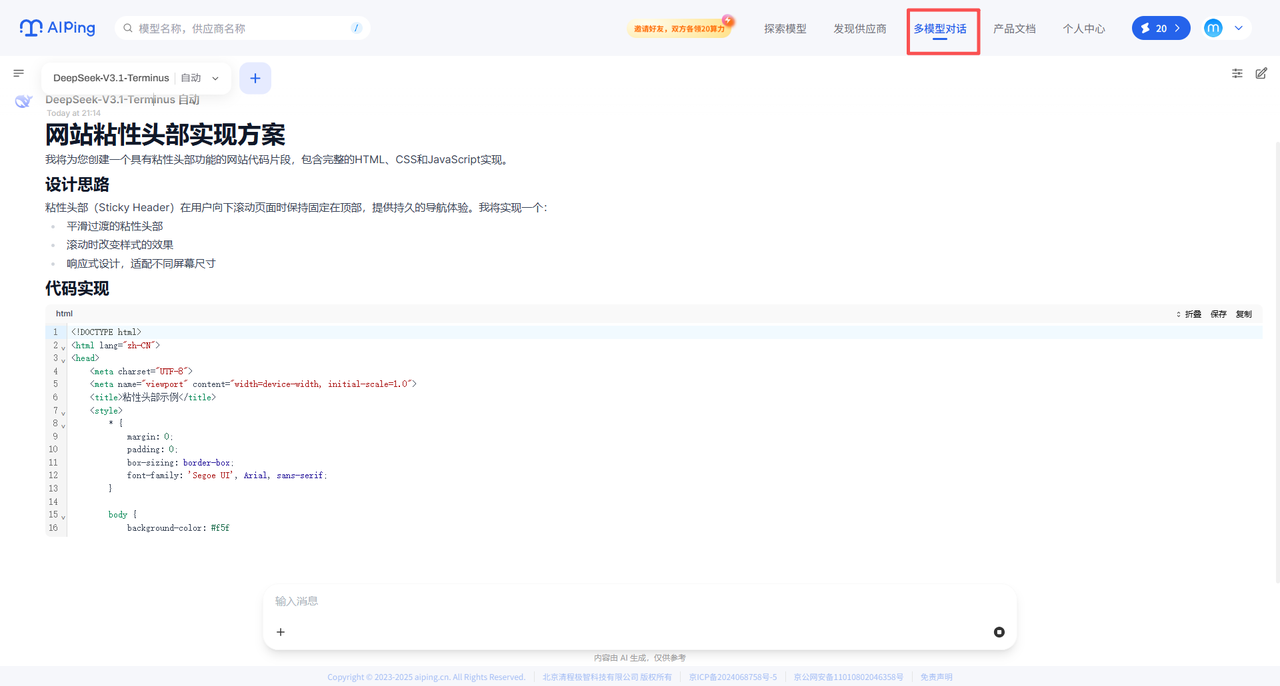Screen dimensions: 1280x686
Task: Open 京ICP备2024068758号-5 footer link
Action: point(733,677)
